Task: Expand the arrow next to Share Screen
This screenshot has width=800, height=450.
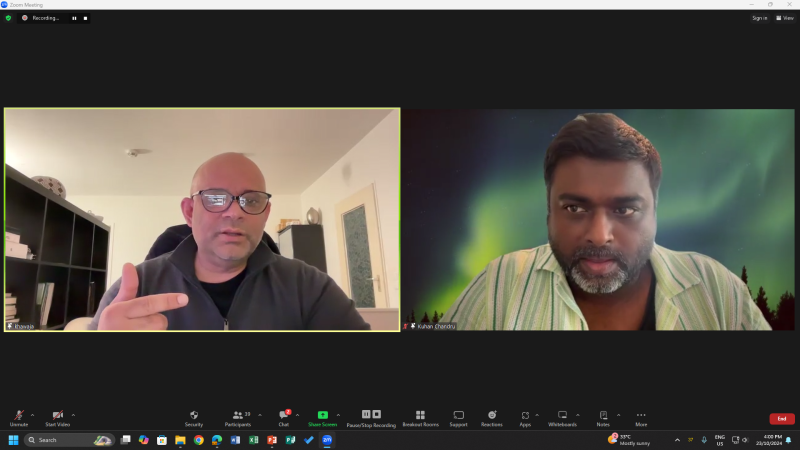Action: pyautogui.click(x=338, y=414)
